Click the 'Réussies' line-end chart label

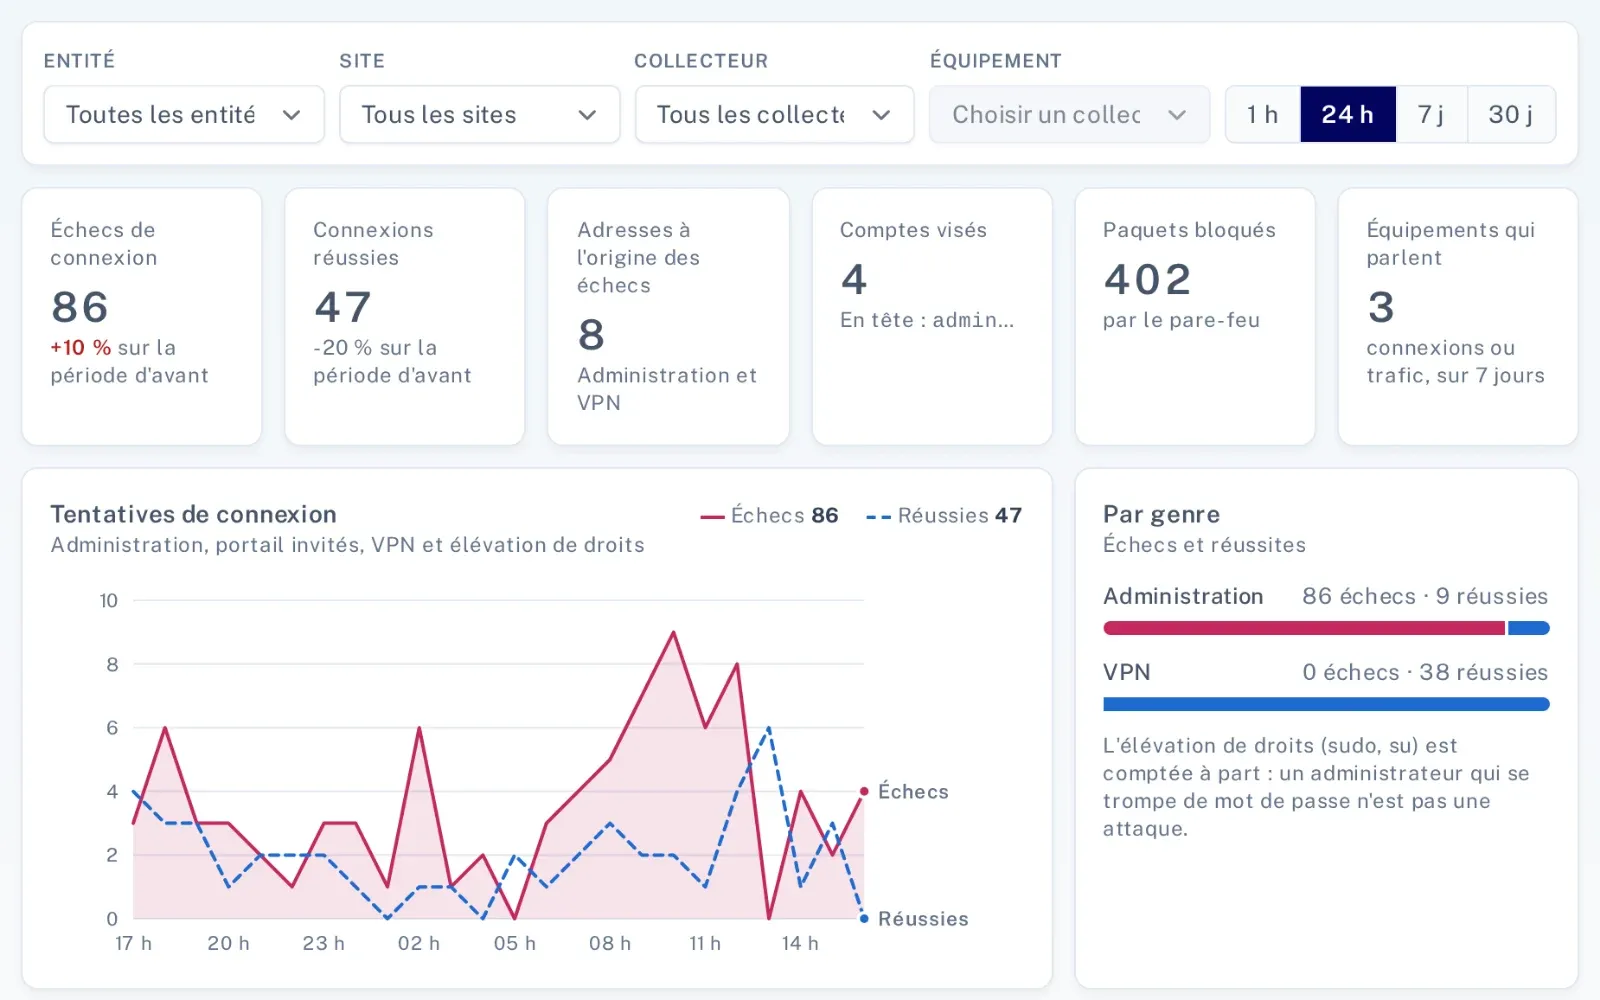click(923, 919)
